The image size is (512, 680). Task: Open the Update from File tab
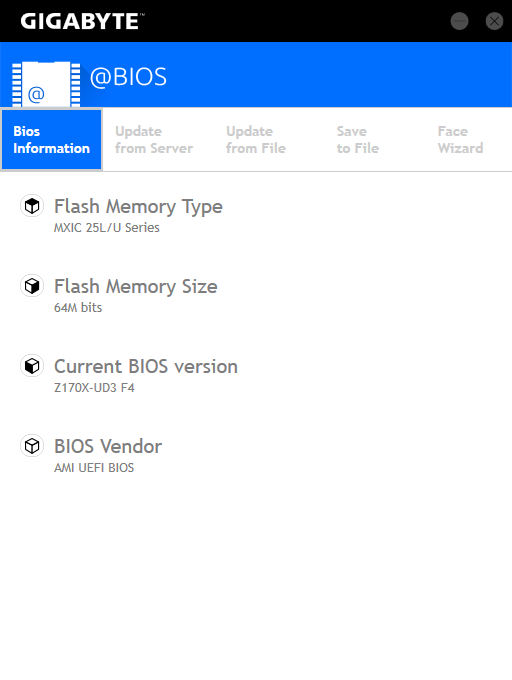point(256,140)
